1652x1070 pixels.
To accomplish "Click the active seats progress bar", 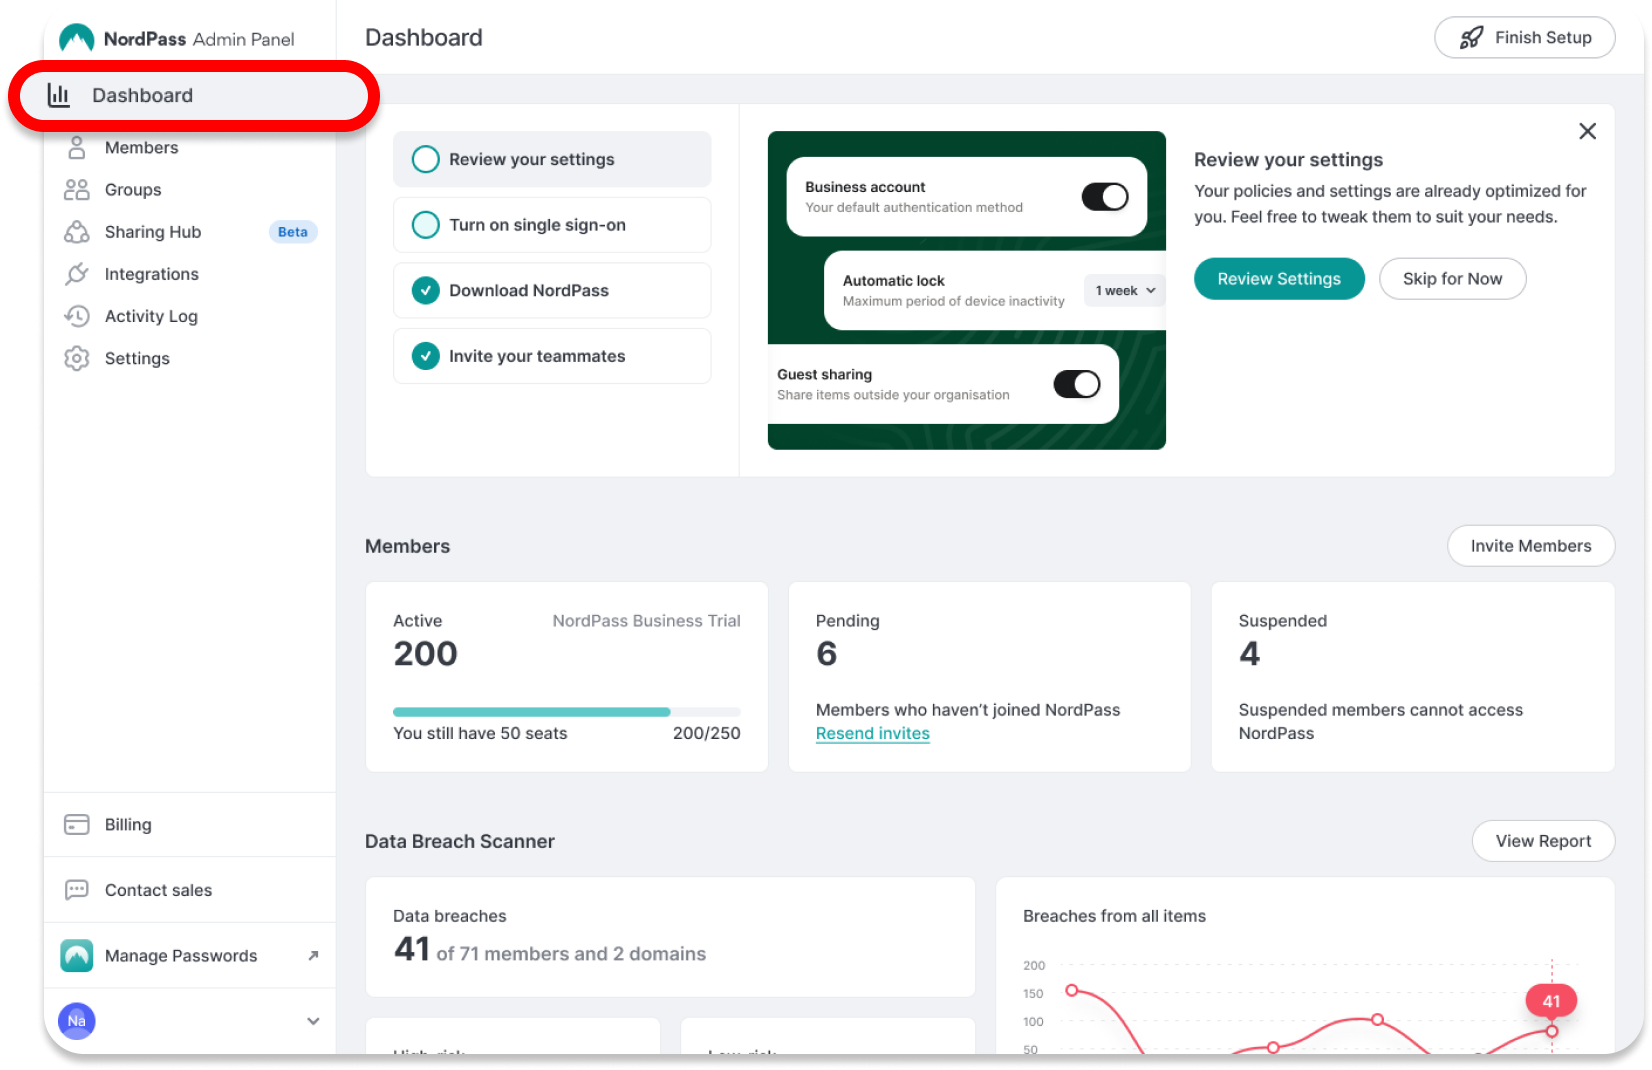I will 566,712.
